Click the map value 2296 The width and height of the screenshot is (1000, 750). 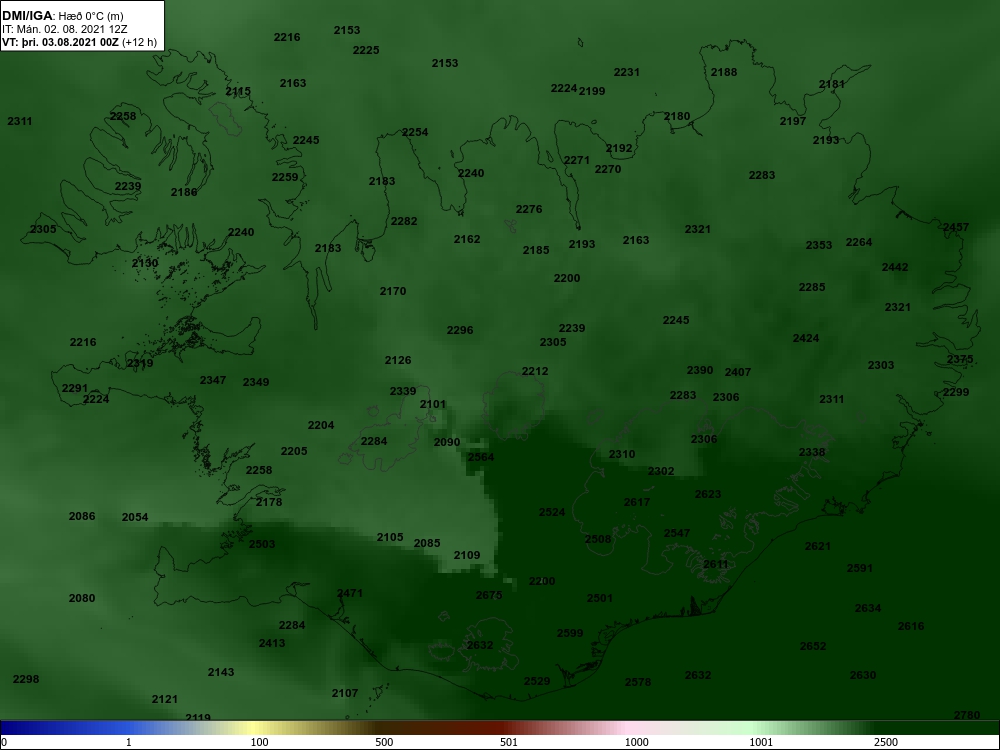coord(460,330)
